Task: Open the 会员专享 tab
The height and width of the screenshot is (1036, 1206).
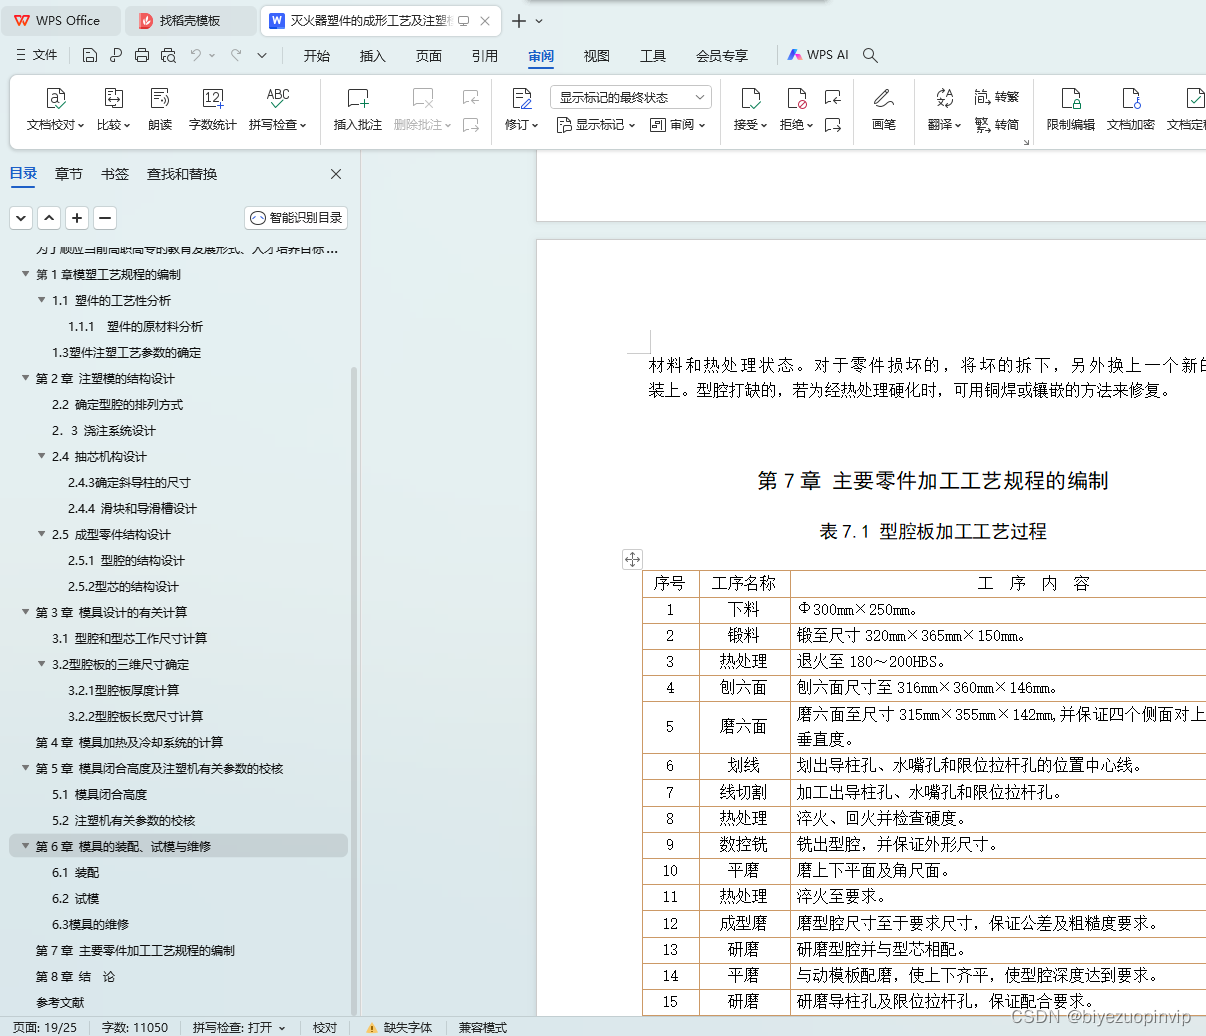Action: click(722, 56)
